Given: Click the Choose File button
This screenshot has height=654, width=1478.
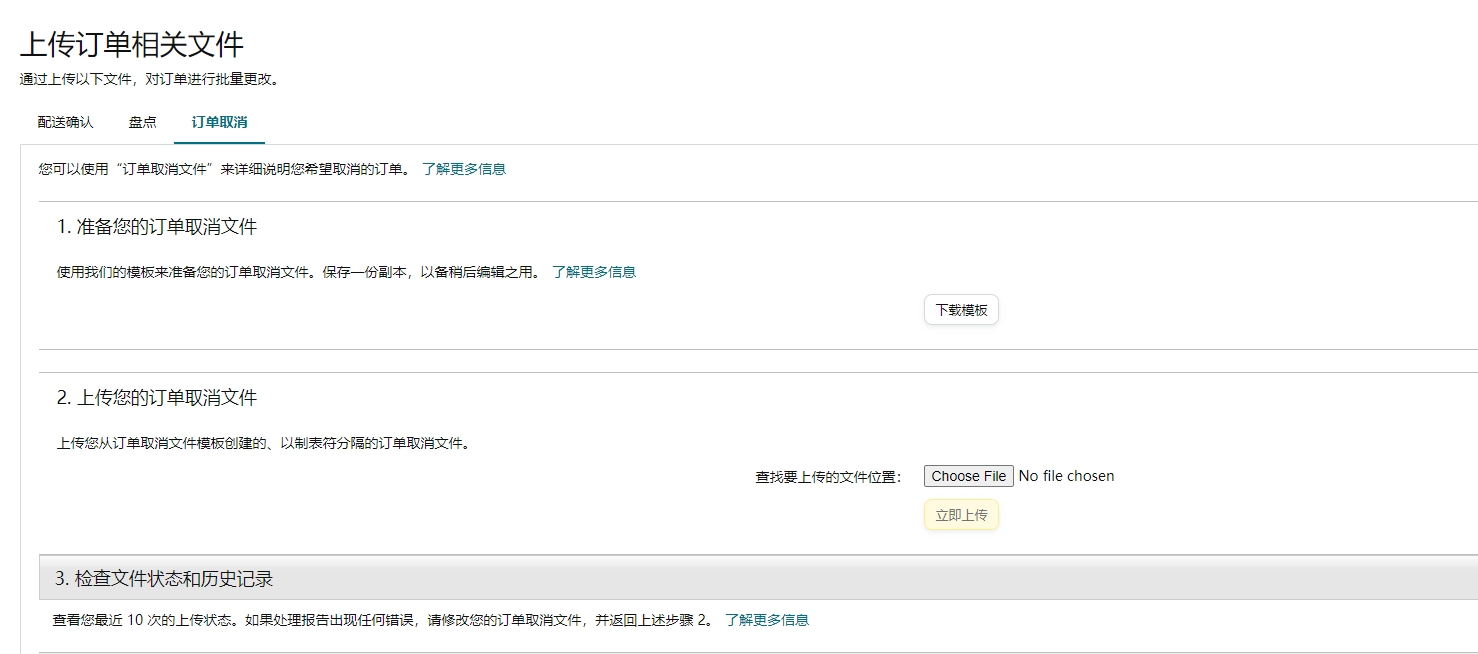Looking at the screenshot, I should coord(969,476).
